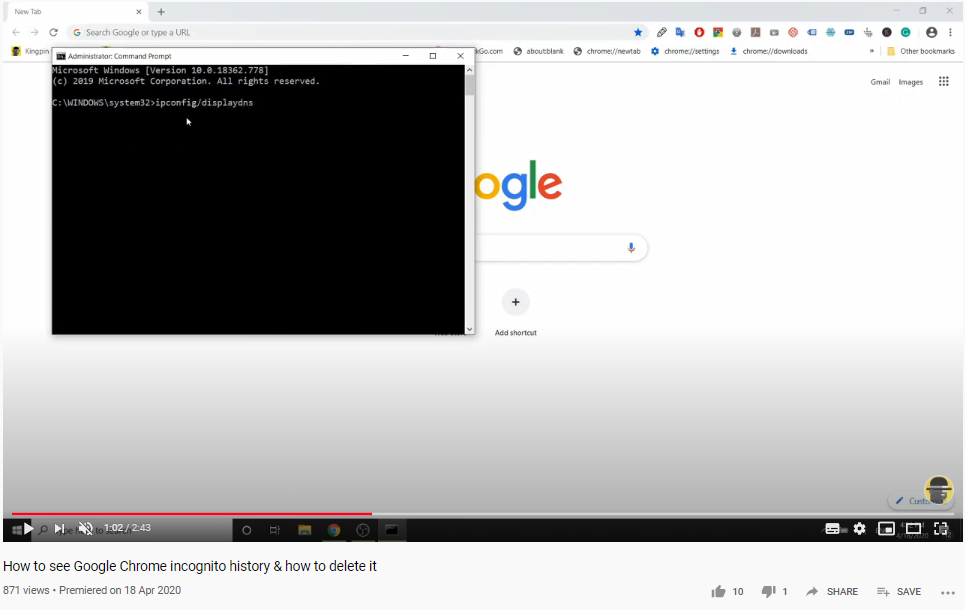Reload the page in Chrome
Image resolution: width=965 pixels, height=610 pixels.
pos(54,32)
